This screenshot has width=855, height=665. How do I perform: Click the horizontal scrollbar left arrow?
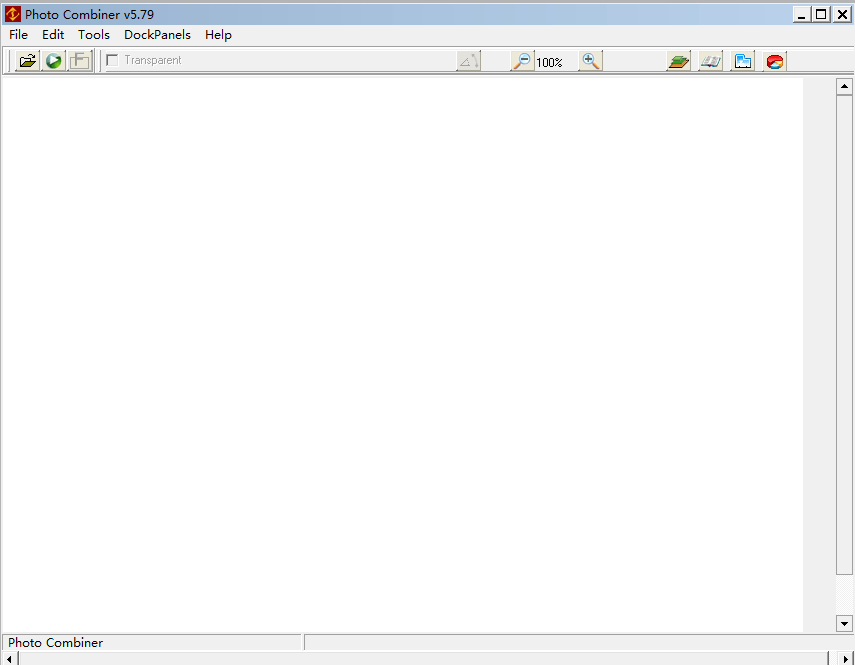click(x=9, y=659)
